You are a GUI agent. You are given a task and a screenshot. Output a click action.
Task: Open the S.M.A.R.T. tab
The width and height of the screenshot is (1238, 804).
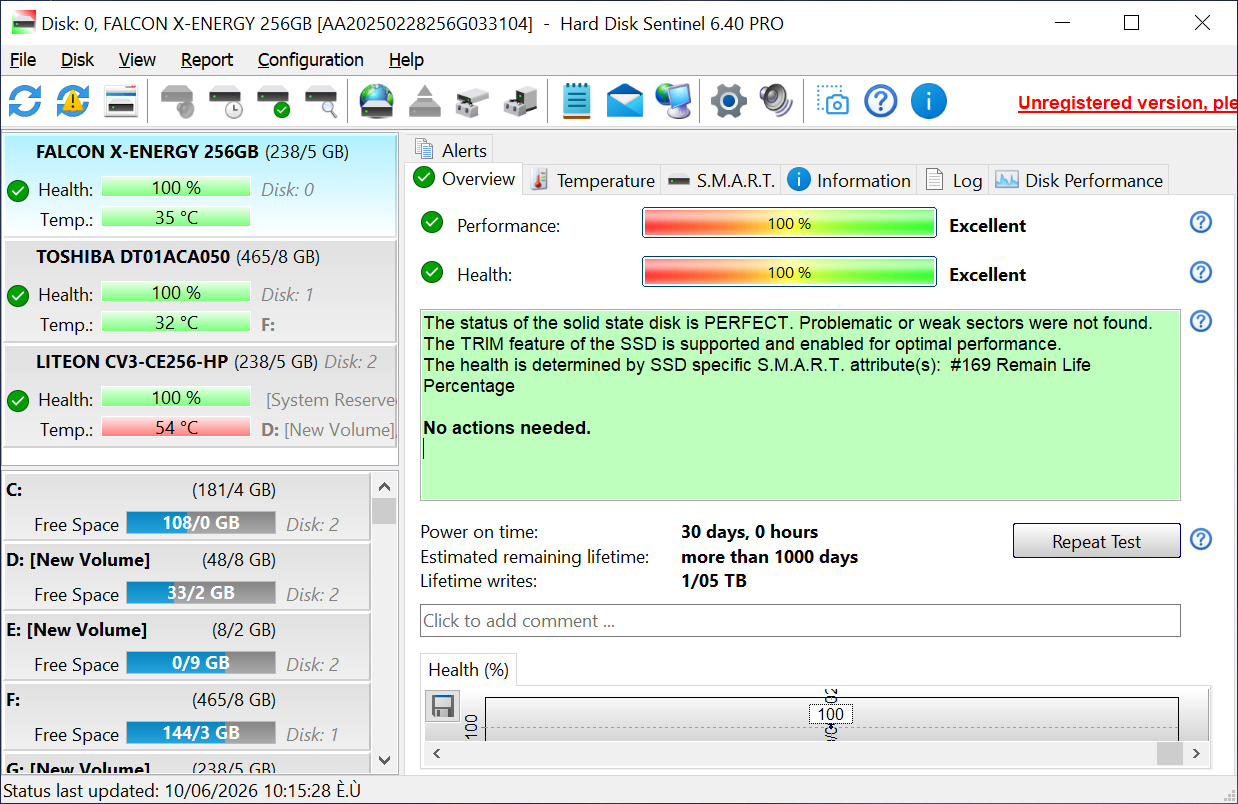(721, 180)
